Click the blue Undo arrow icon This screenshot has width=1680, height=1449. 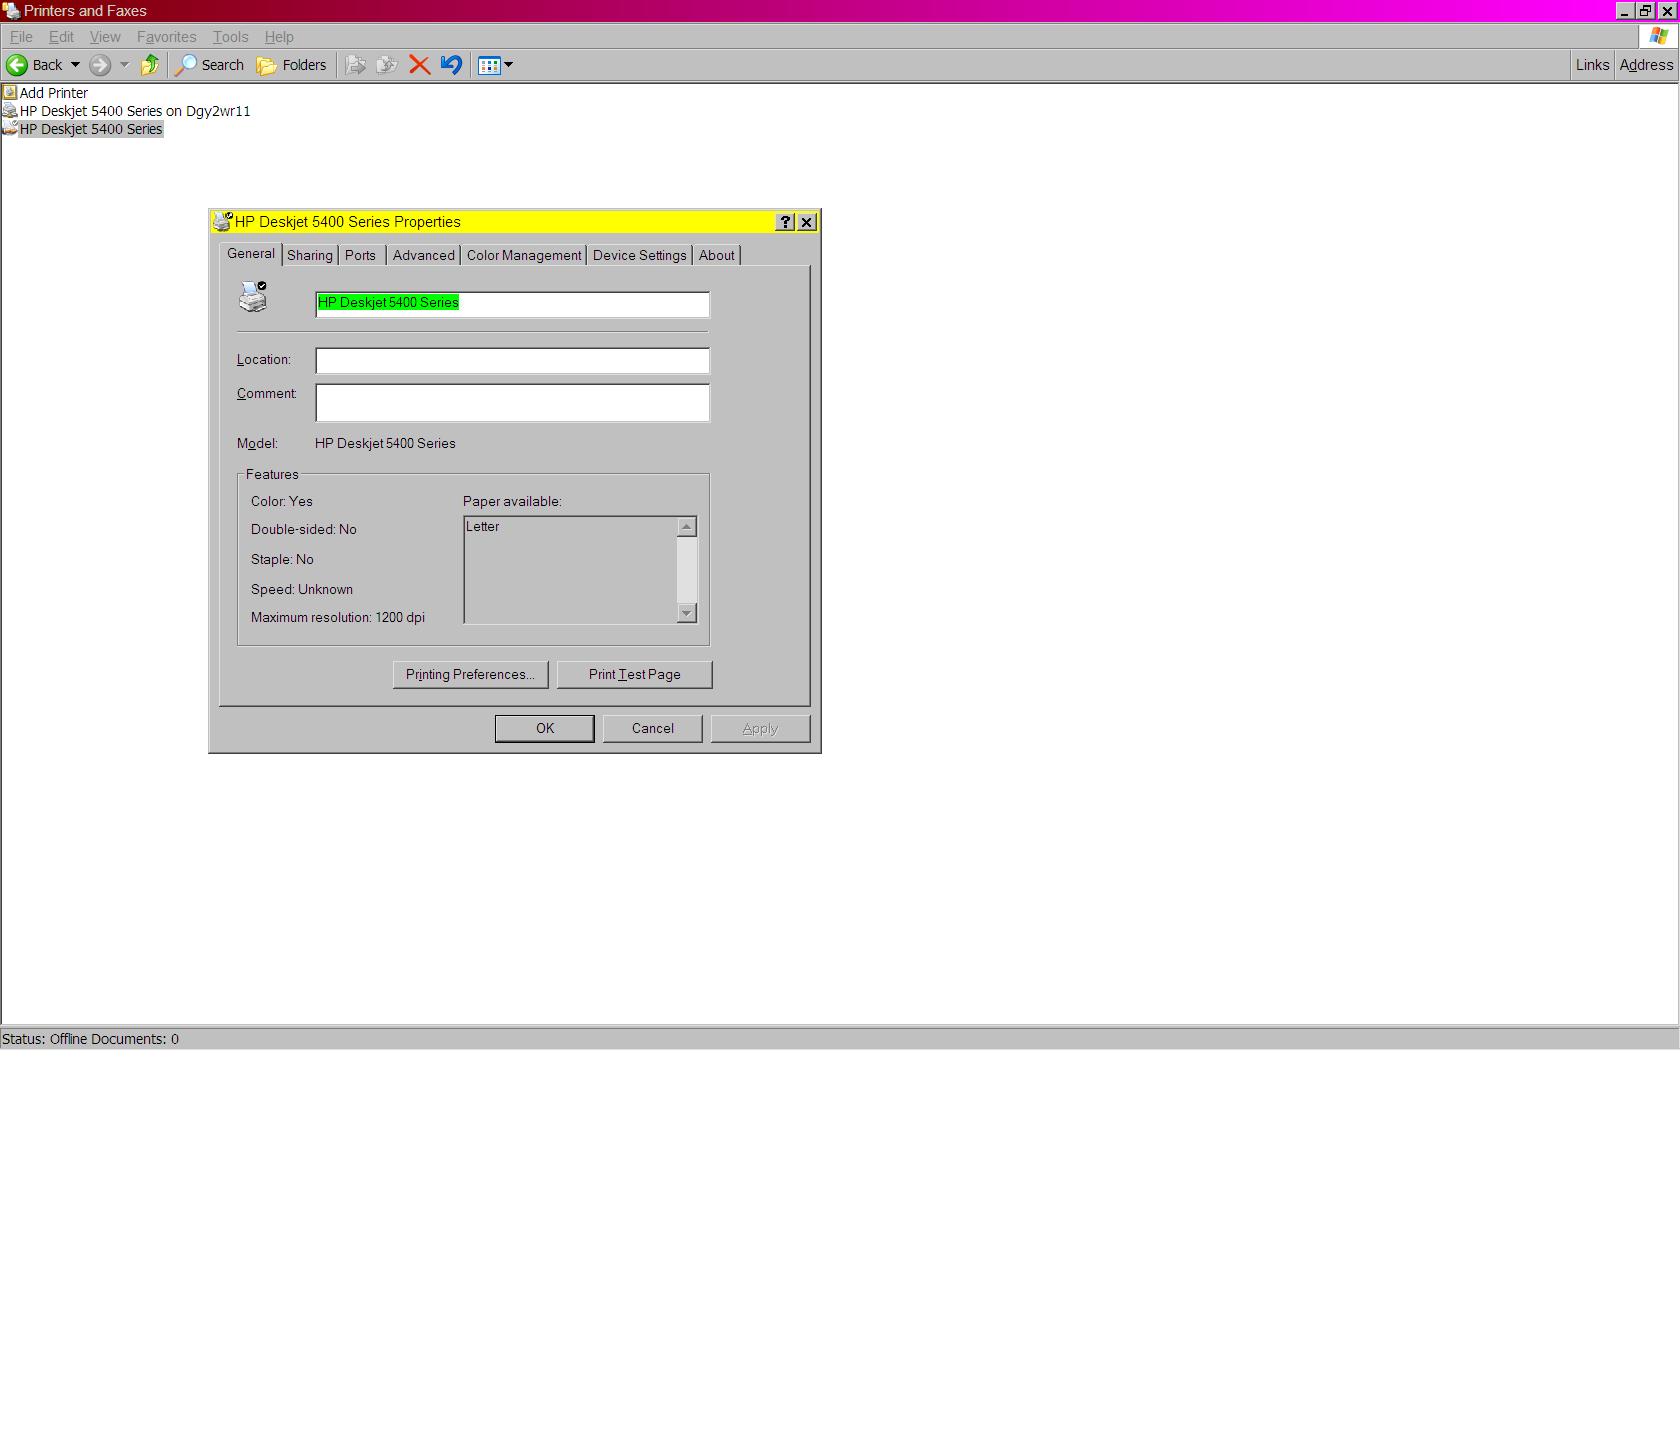[x=451, y=65]
